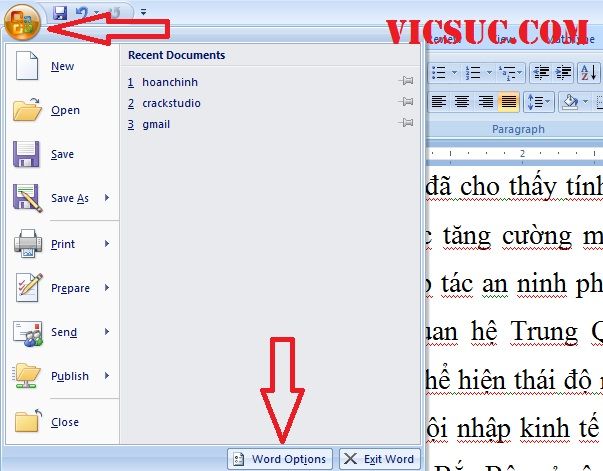Click the Sort A-Z icon

point(589,72)
